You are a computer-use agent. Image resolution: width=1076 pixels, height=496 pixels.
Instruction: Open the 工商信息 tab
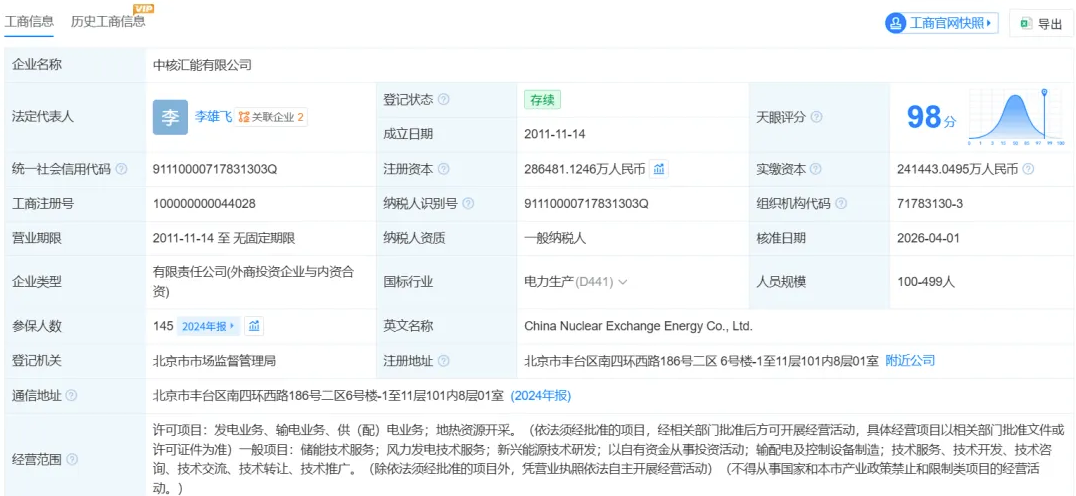(x=32, y=21)
